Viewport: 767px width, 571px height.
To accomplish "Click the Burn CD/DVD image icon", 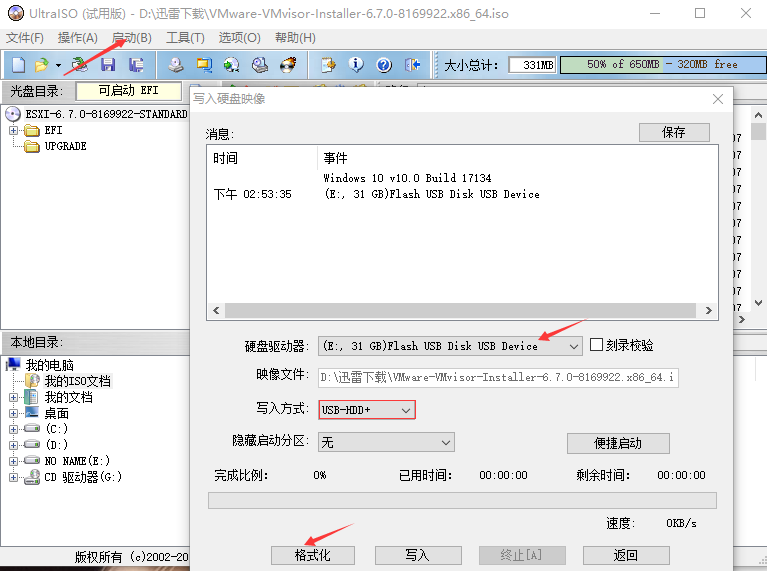I will (288, 65).
